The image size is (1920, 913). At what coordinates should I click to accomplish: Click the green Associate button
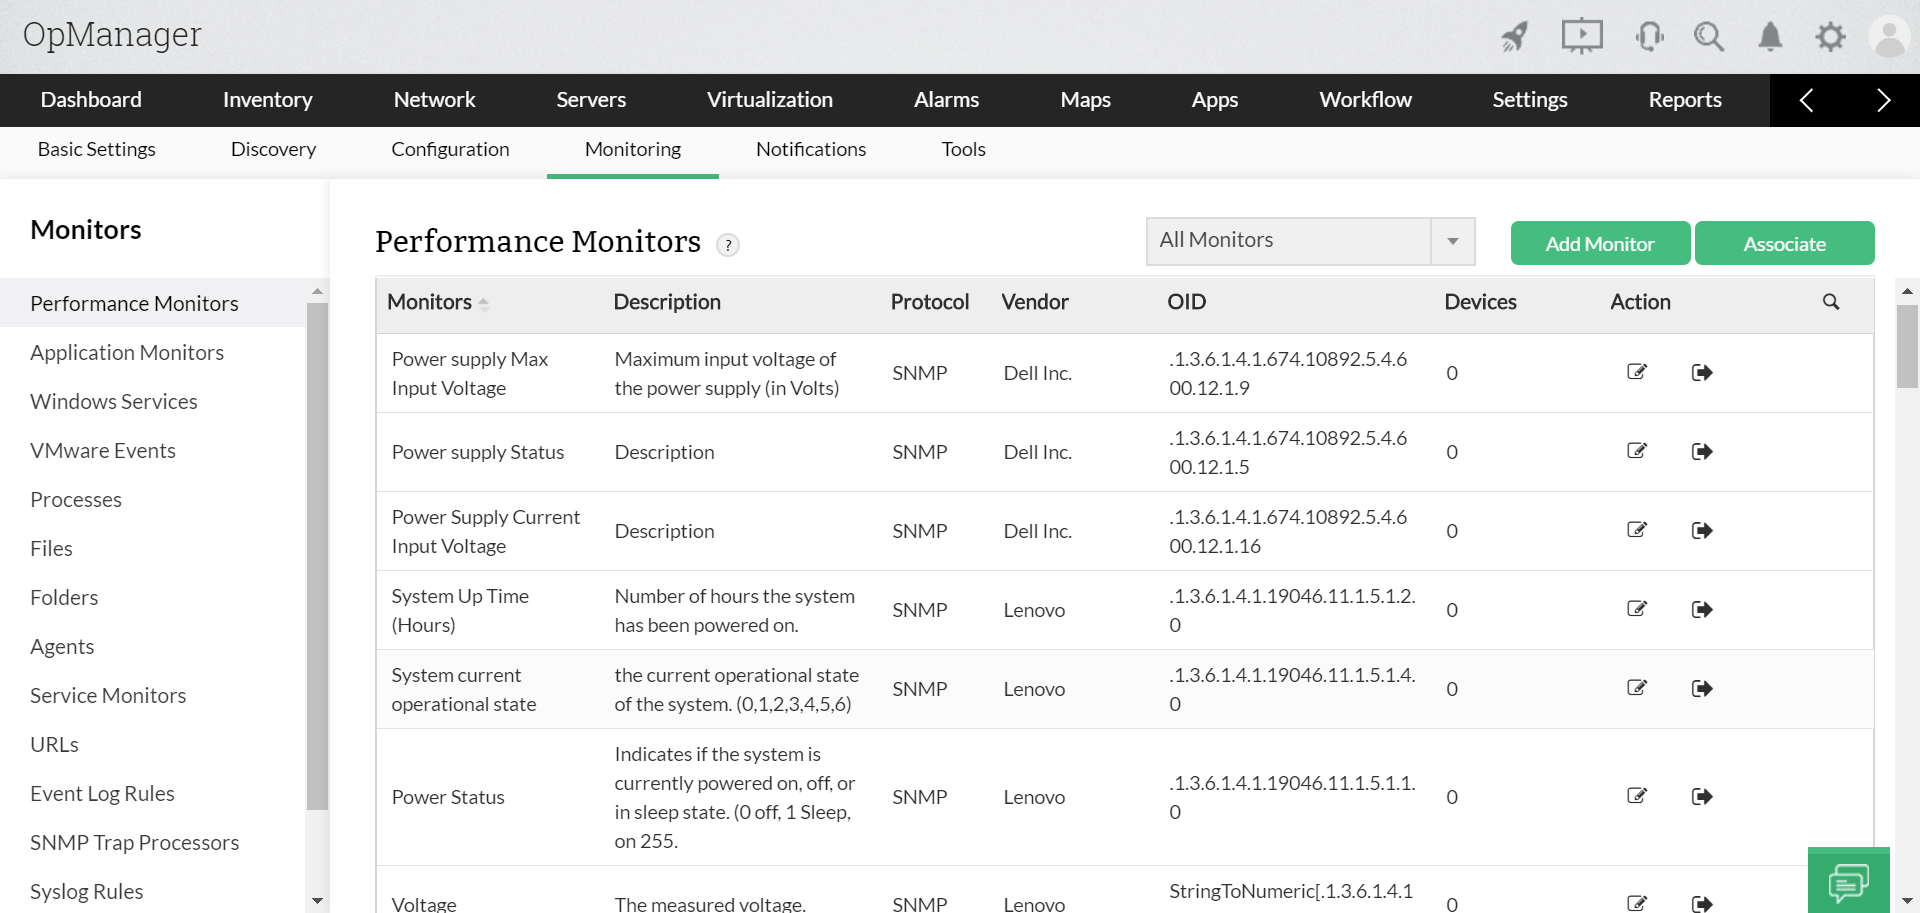coord(1784,244)
